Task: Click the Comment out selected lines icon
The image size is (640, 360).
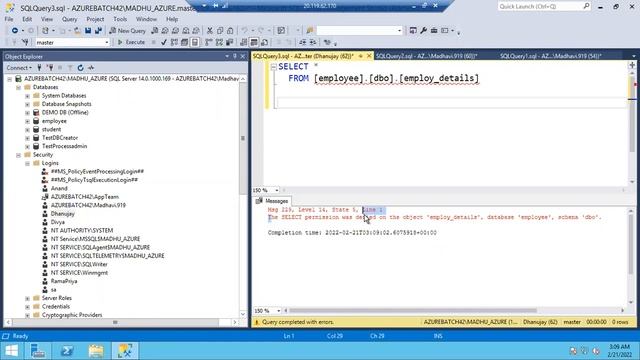Action: pyautogui.click(x=279, y=42)
